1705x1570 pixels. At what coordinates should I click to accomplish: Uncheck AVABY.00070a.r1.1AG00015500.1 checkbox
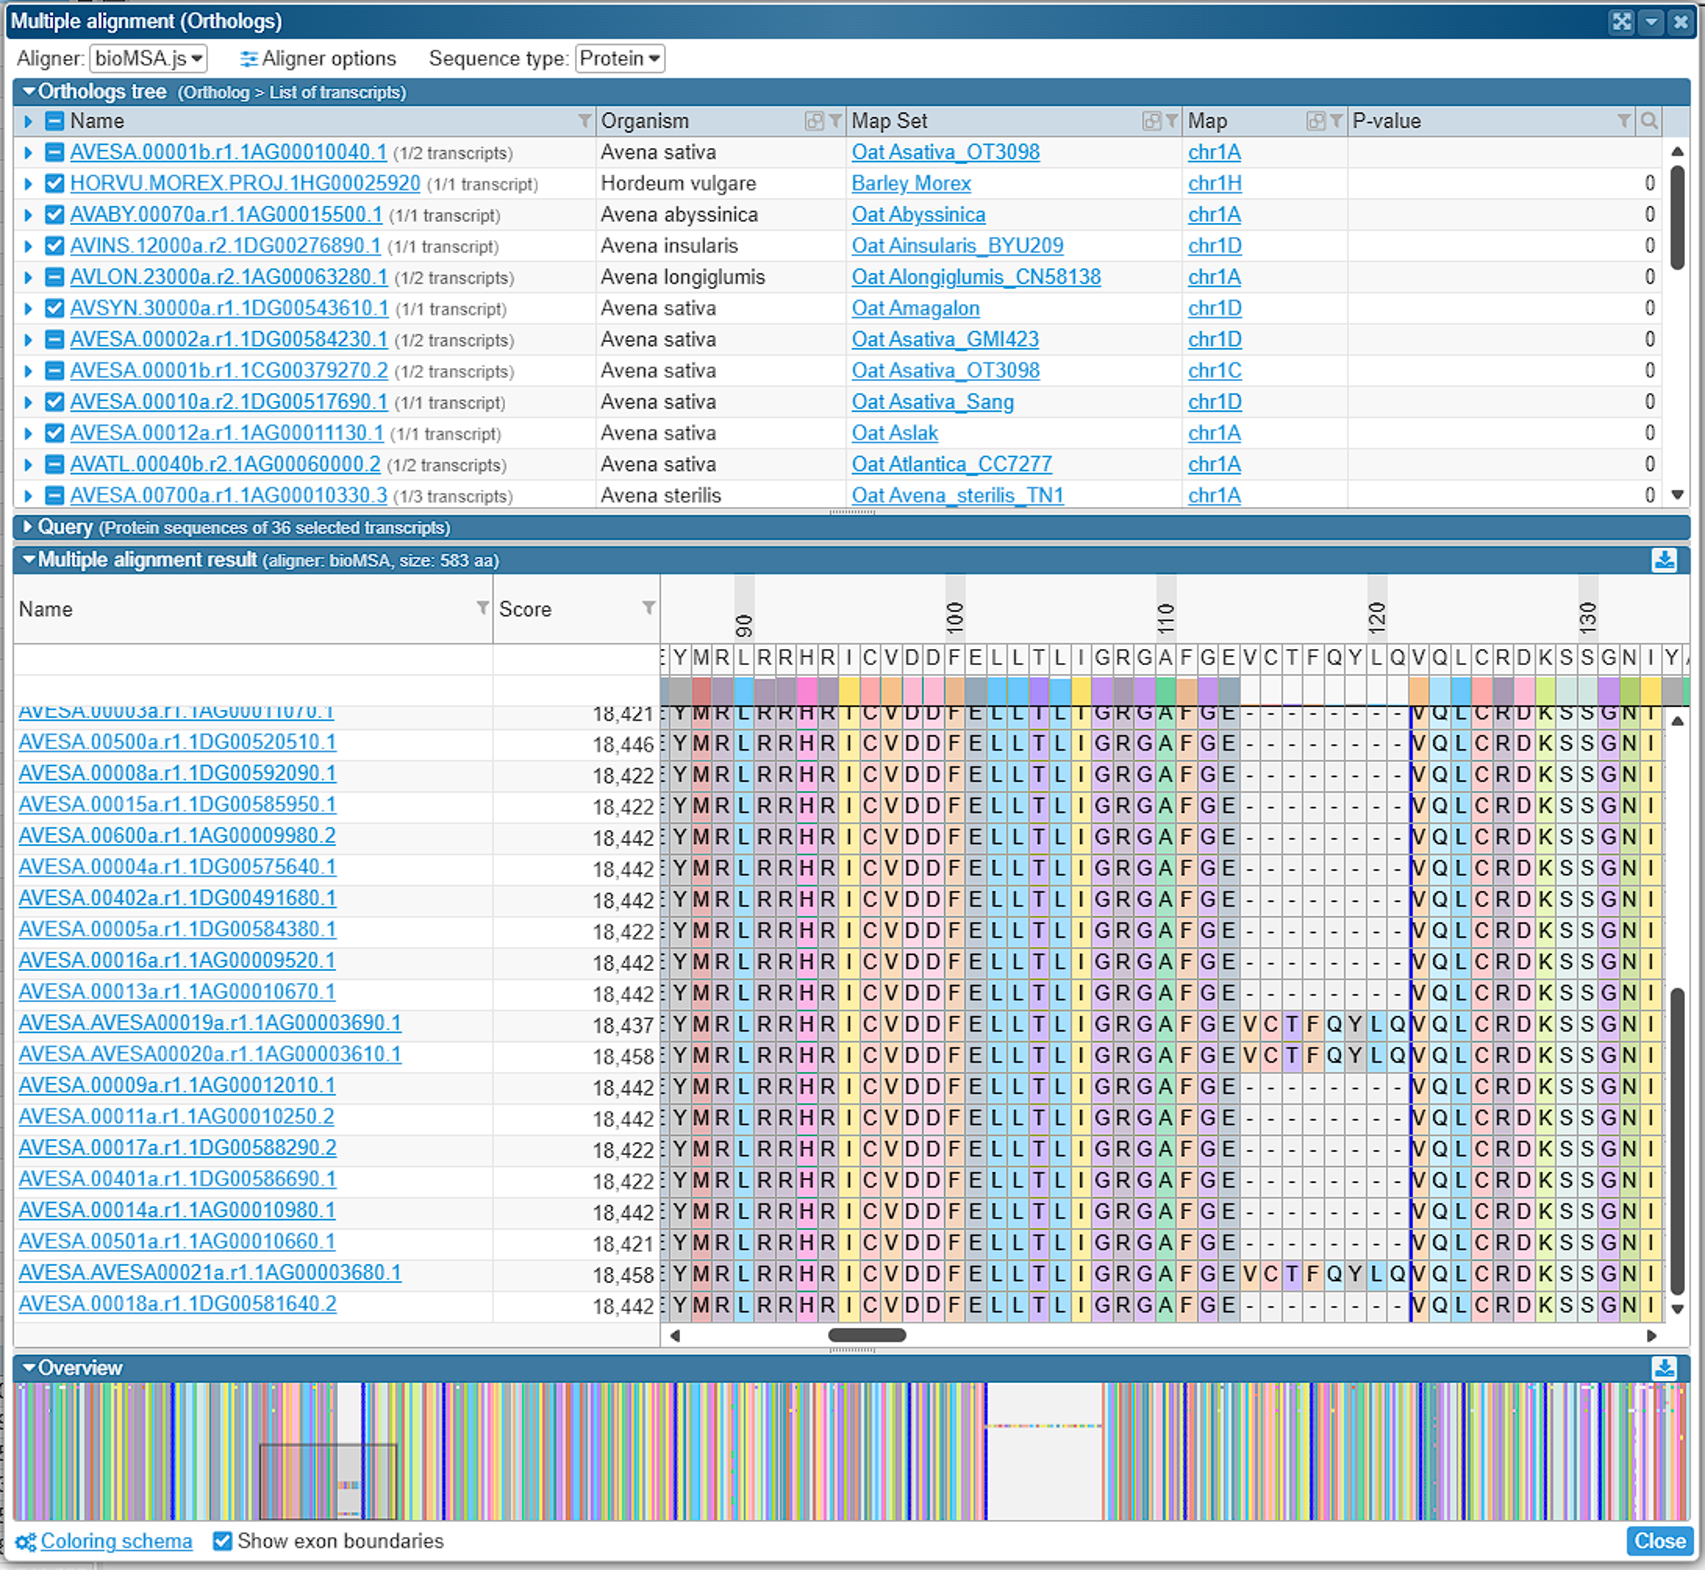[55, 214]
